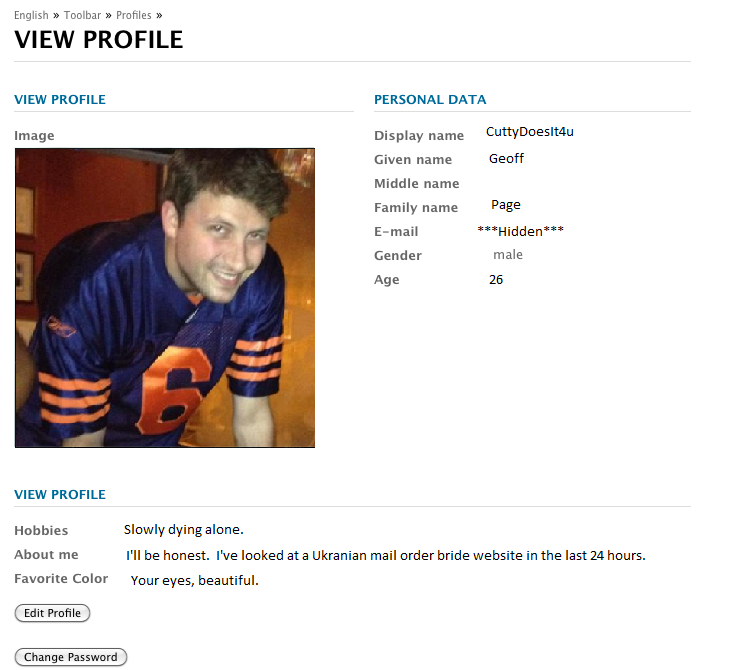Select the About me description text
The width and height of the screenshot is (731, 670).
385,555
